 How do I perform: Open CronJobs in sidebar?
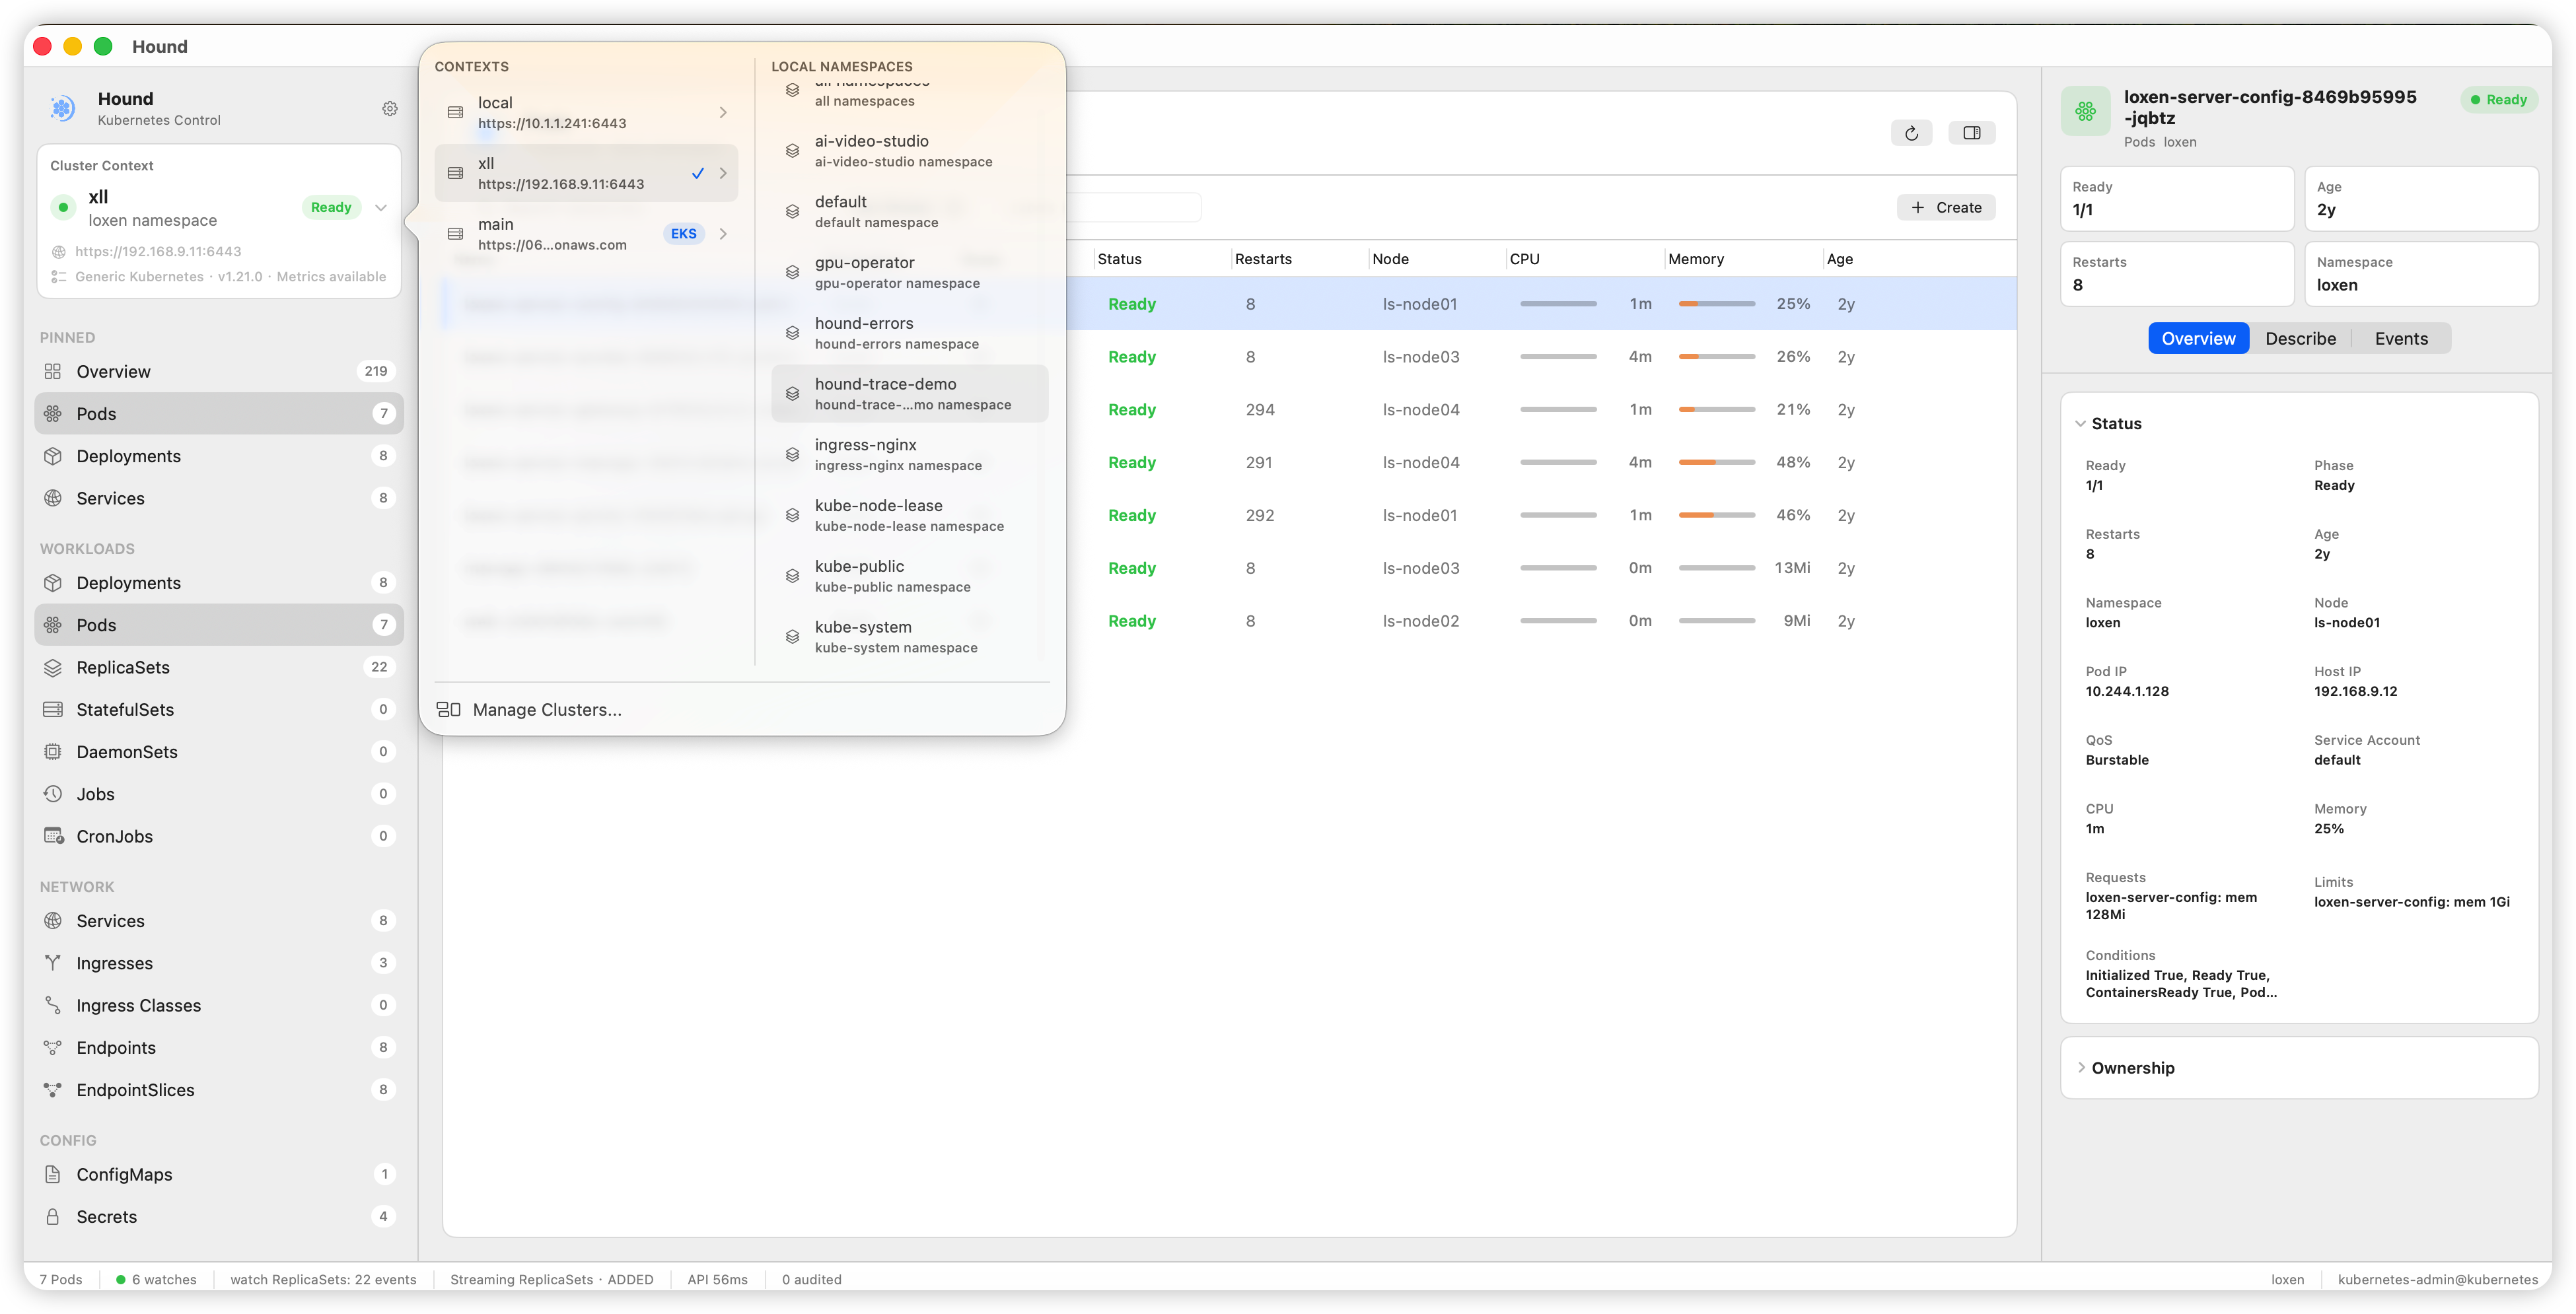(219, 836)
